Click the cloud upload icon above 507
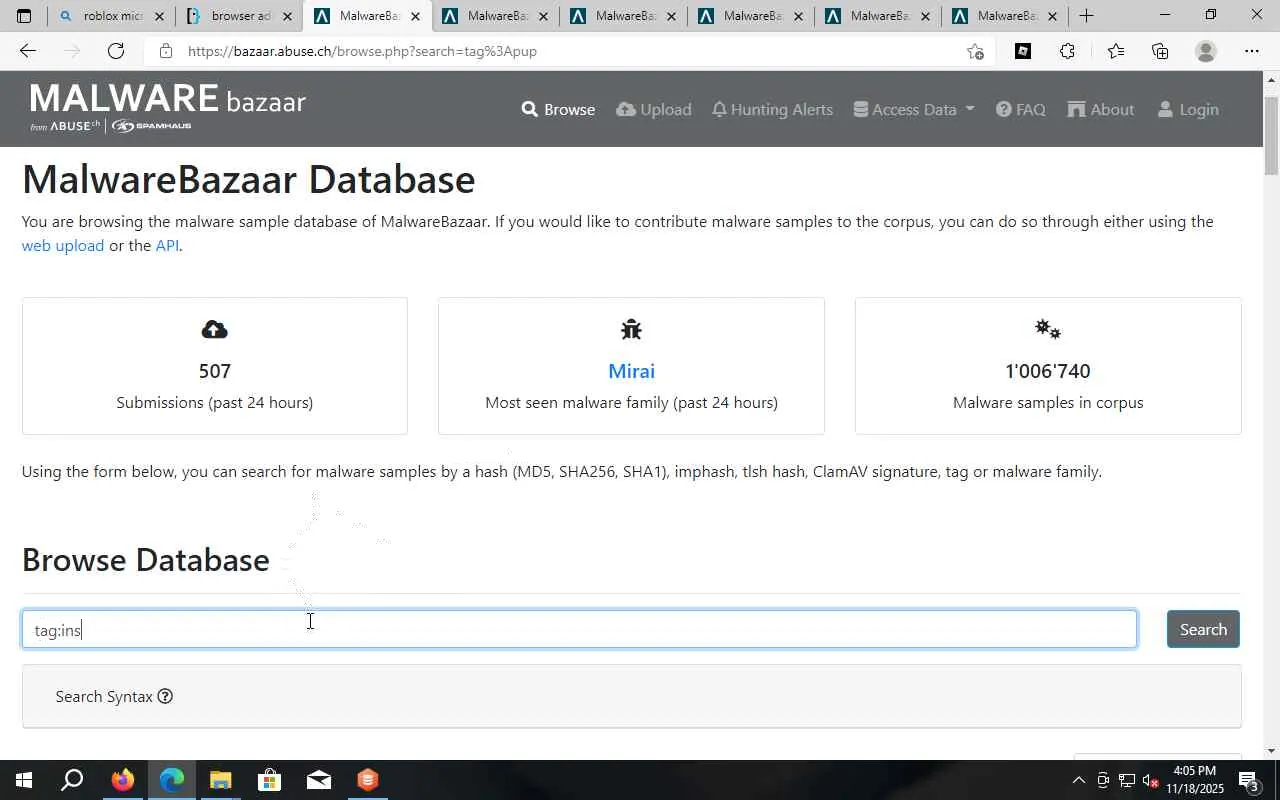1280x800 pixels. click(215, 330)
